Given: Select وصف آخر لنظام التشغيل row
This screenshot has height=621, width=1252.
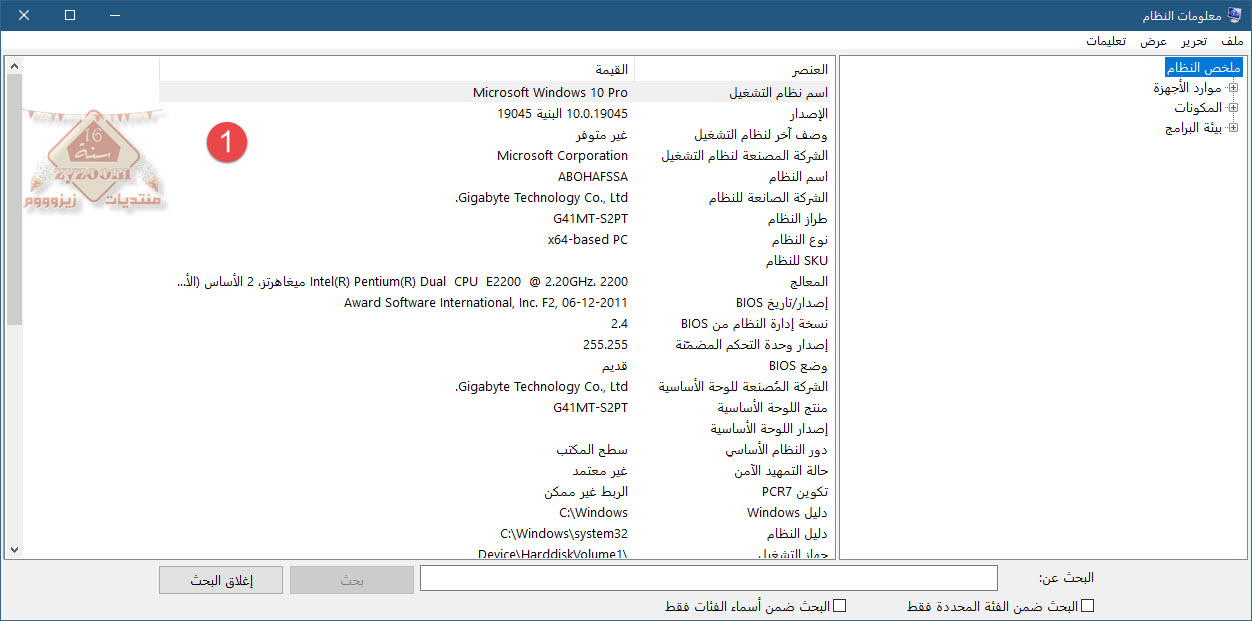Looking at the screenshot, I should pos(496,134).
